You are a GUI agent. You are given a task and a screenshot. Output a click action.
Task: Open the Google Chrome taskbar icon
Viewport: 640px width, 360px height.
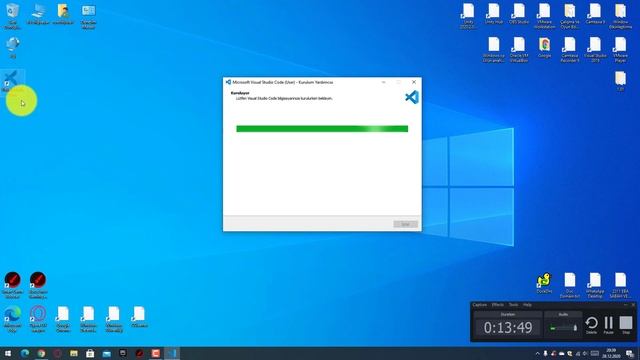(x=41, y=353)
